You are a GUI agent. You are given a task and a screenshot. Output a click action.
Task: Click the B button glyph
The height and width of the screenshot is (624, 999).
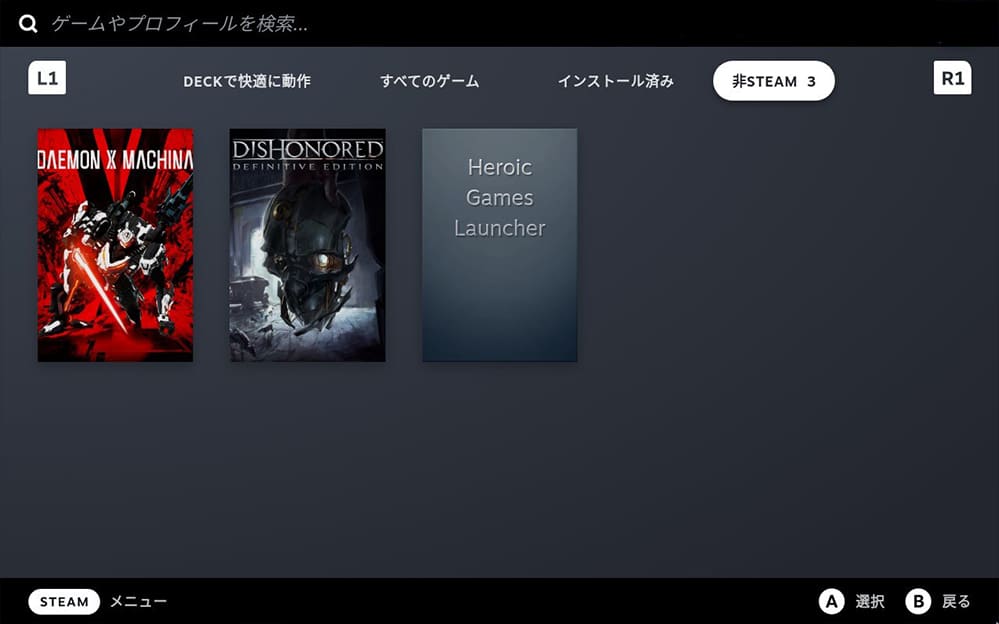coord(918,602)
